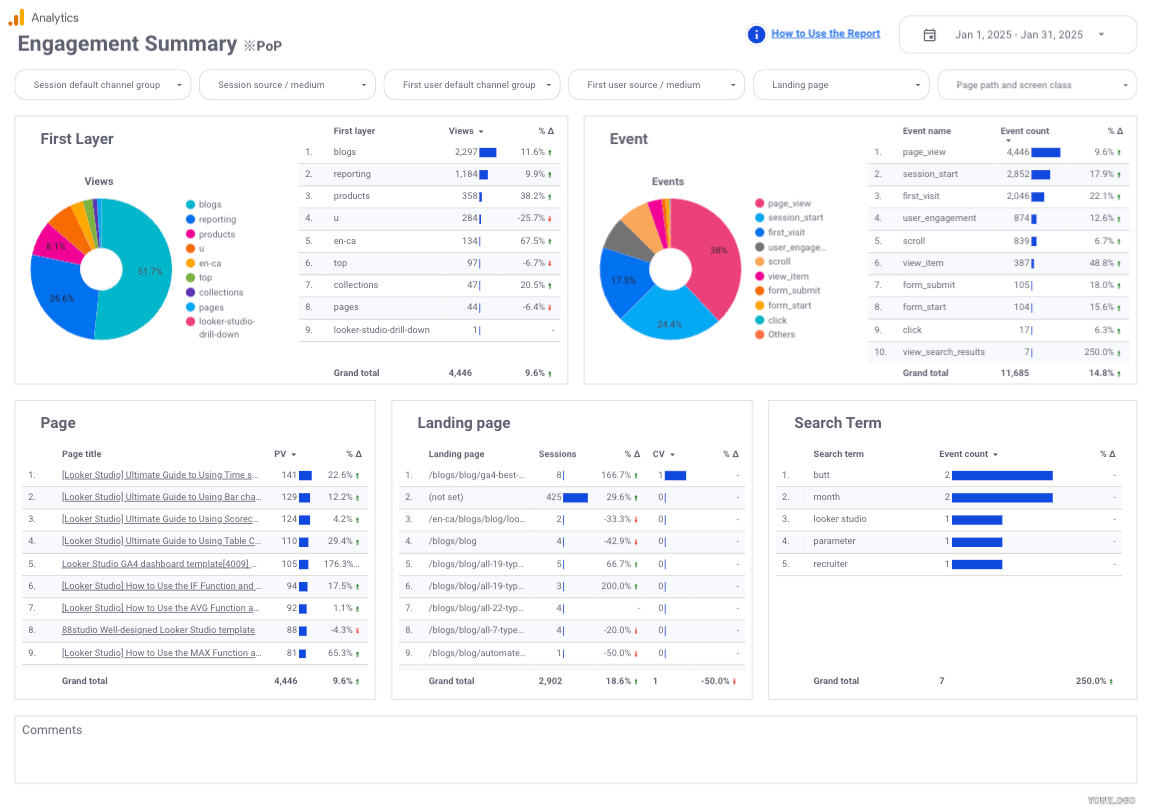Click the Event count sort arrow in Event table
Viewport: 1151px width, 809px height.
click(1007, 141)
